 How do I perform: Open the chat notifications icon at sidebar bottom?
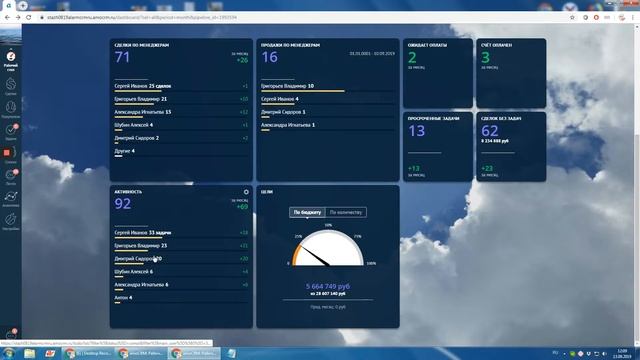(x=11, y=334)
